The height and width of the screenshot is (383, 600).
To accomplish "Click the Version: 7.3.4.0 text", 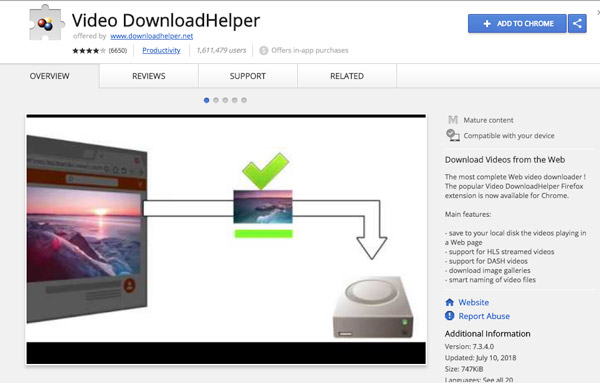I will click(469, 347).
